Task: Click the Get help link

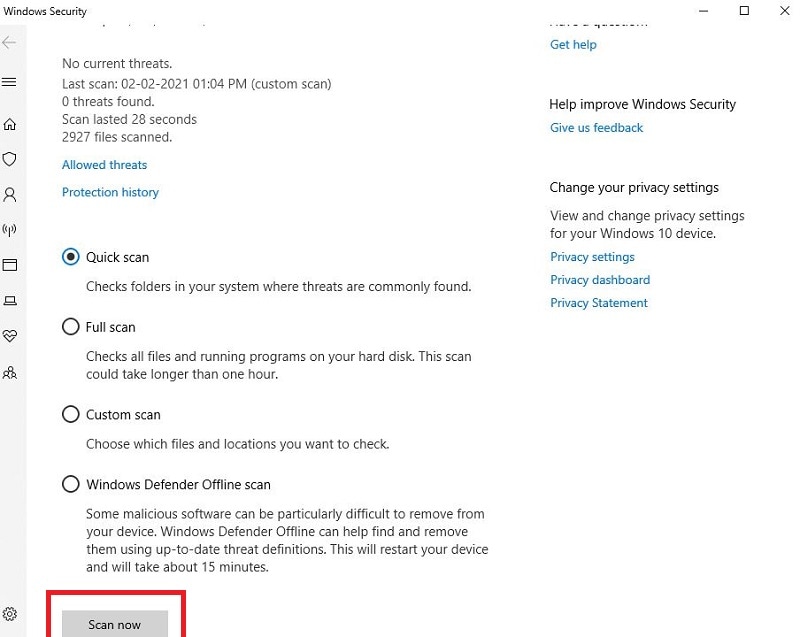Action: coord(573,44)
